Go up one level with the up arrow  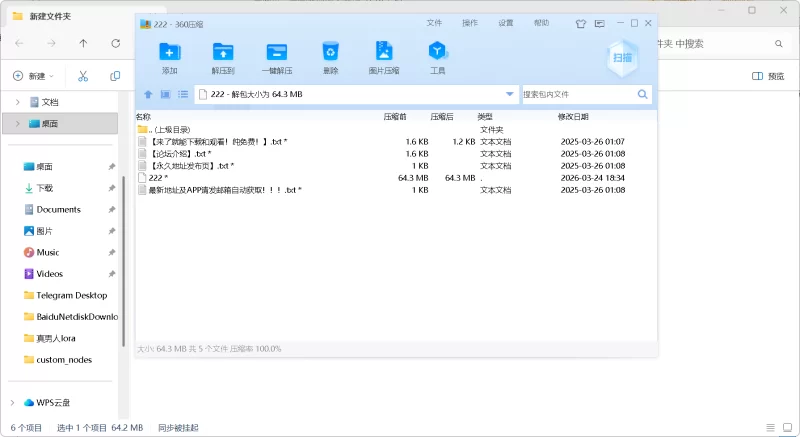[x=149, y=95]
